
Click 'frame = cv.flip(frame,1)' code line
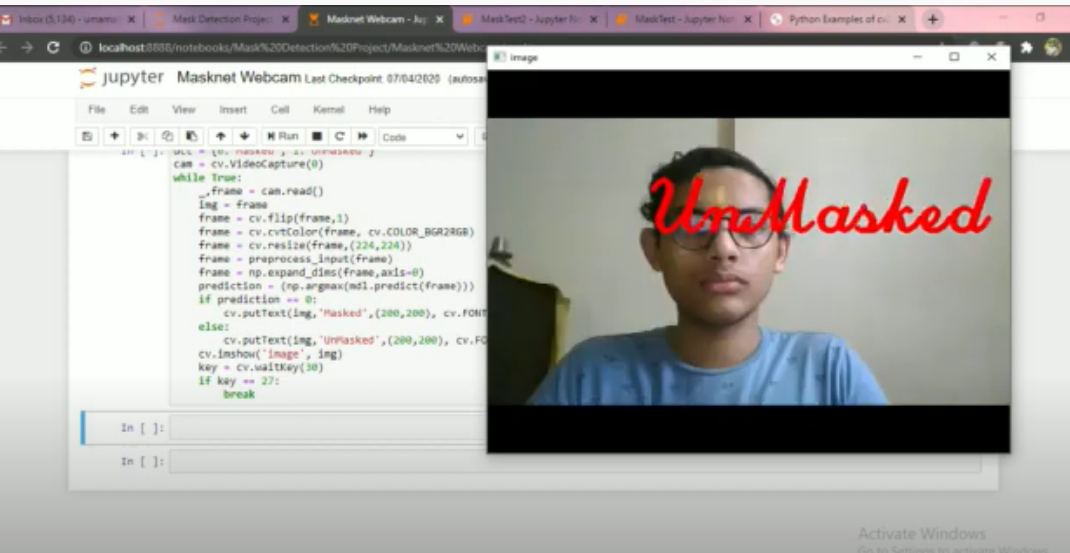coord(274,218)
